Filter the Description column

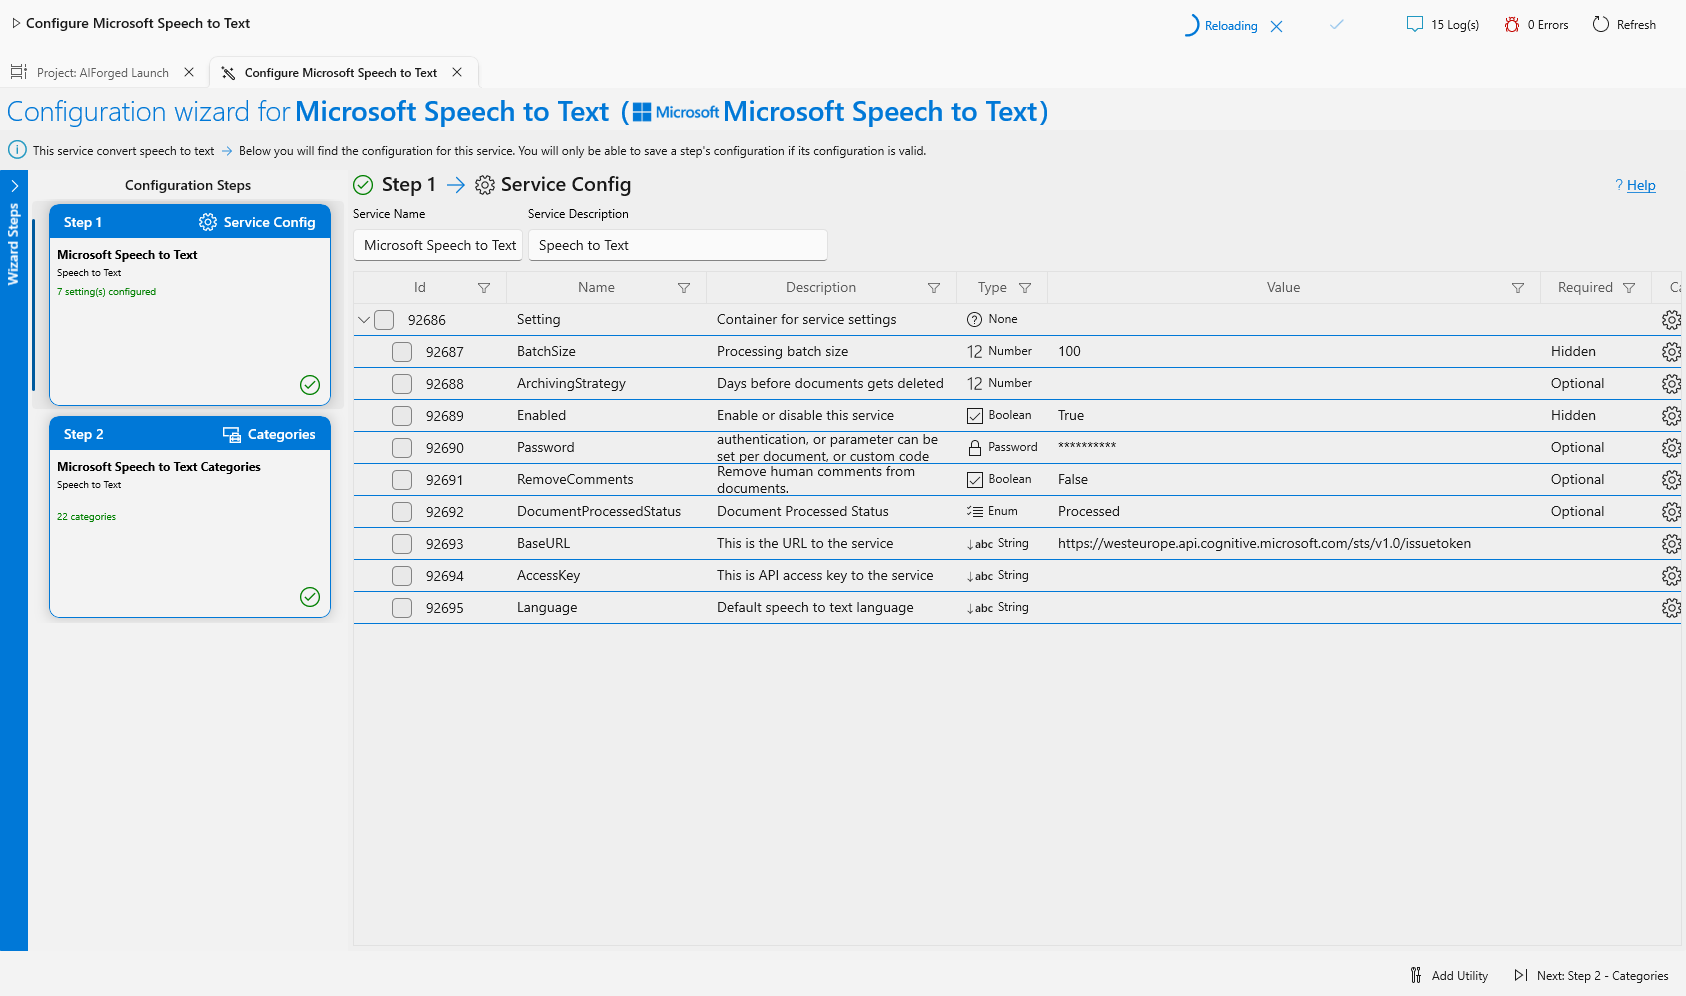pyautogui.click(x=934, y=288)
